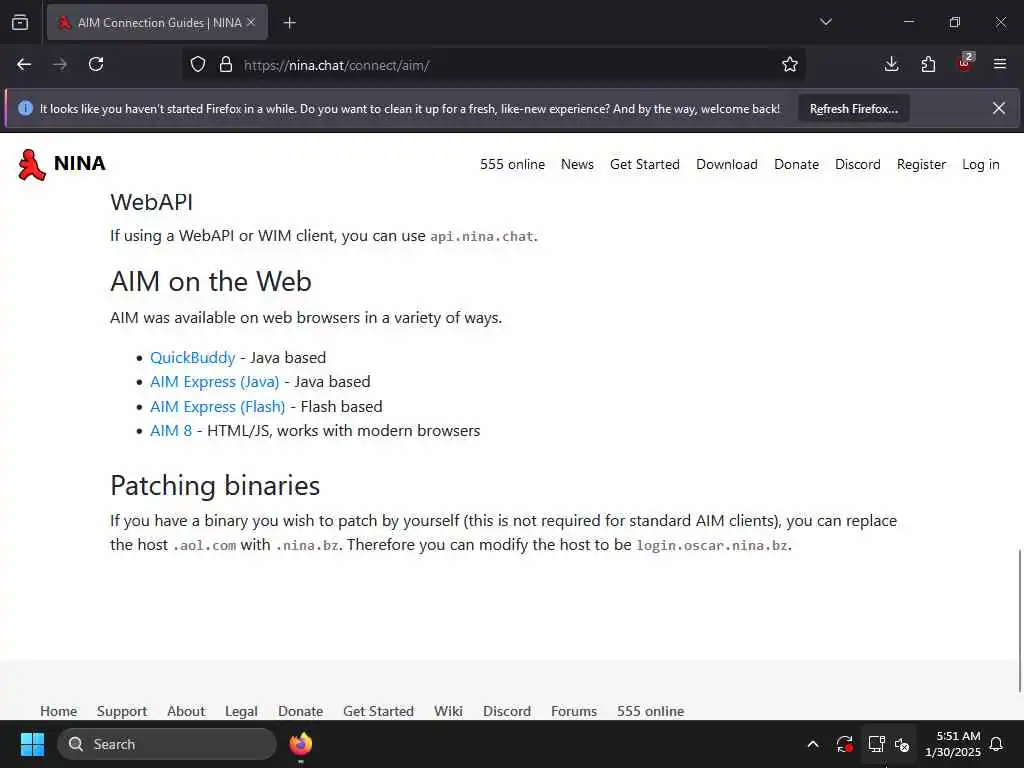
Task: Click the page vertical scrollbar thumb
Action: (x=1020, y=620)
